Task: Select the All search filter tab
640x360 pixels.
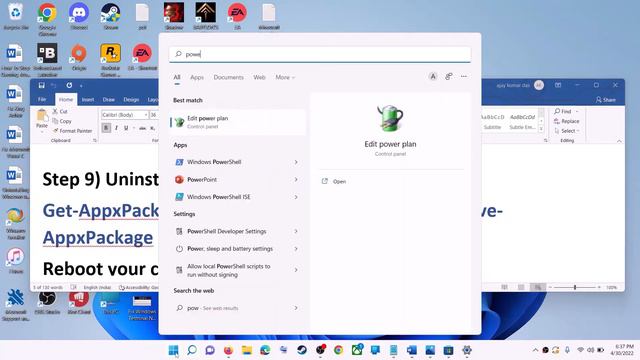Action: 177,77
